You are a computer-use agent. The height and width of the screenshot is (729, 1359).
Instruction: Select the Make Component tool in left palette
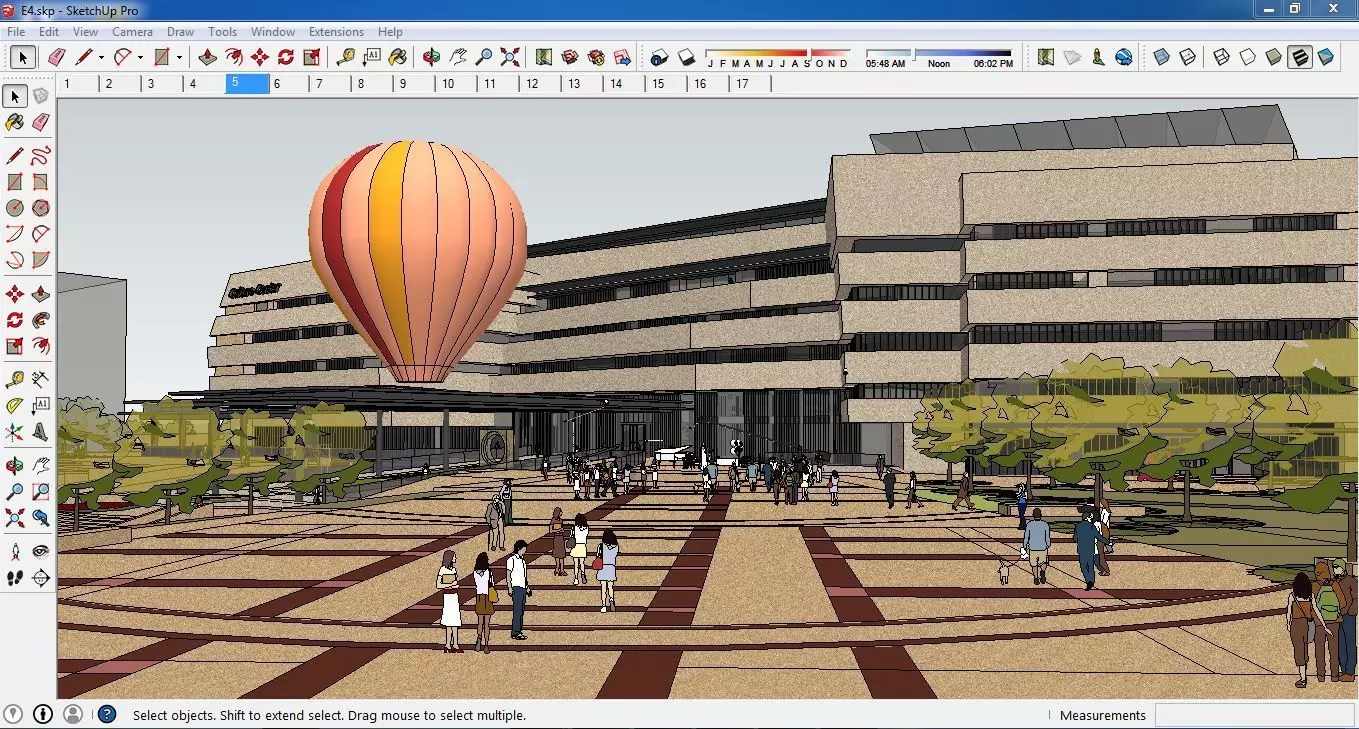[x=41, y=96]
